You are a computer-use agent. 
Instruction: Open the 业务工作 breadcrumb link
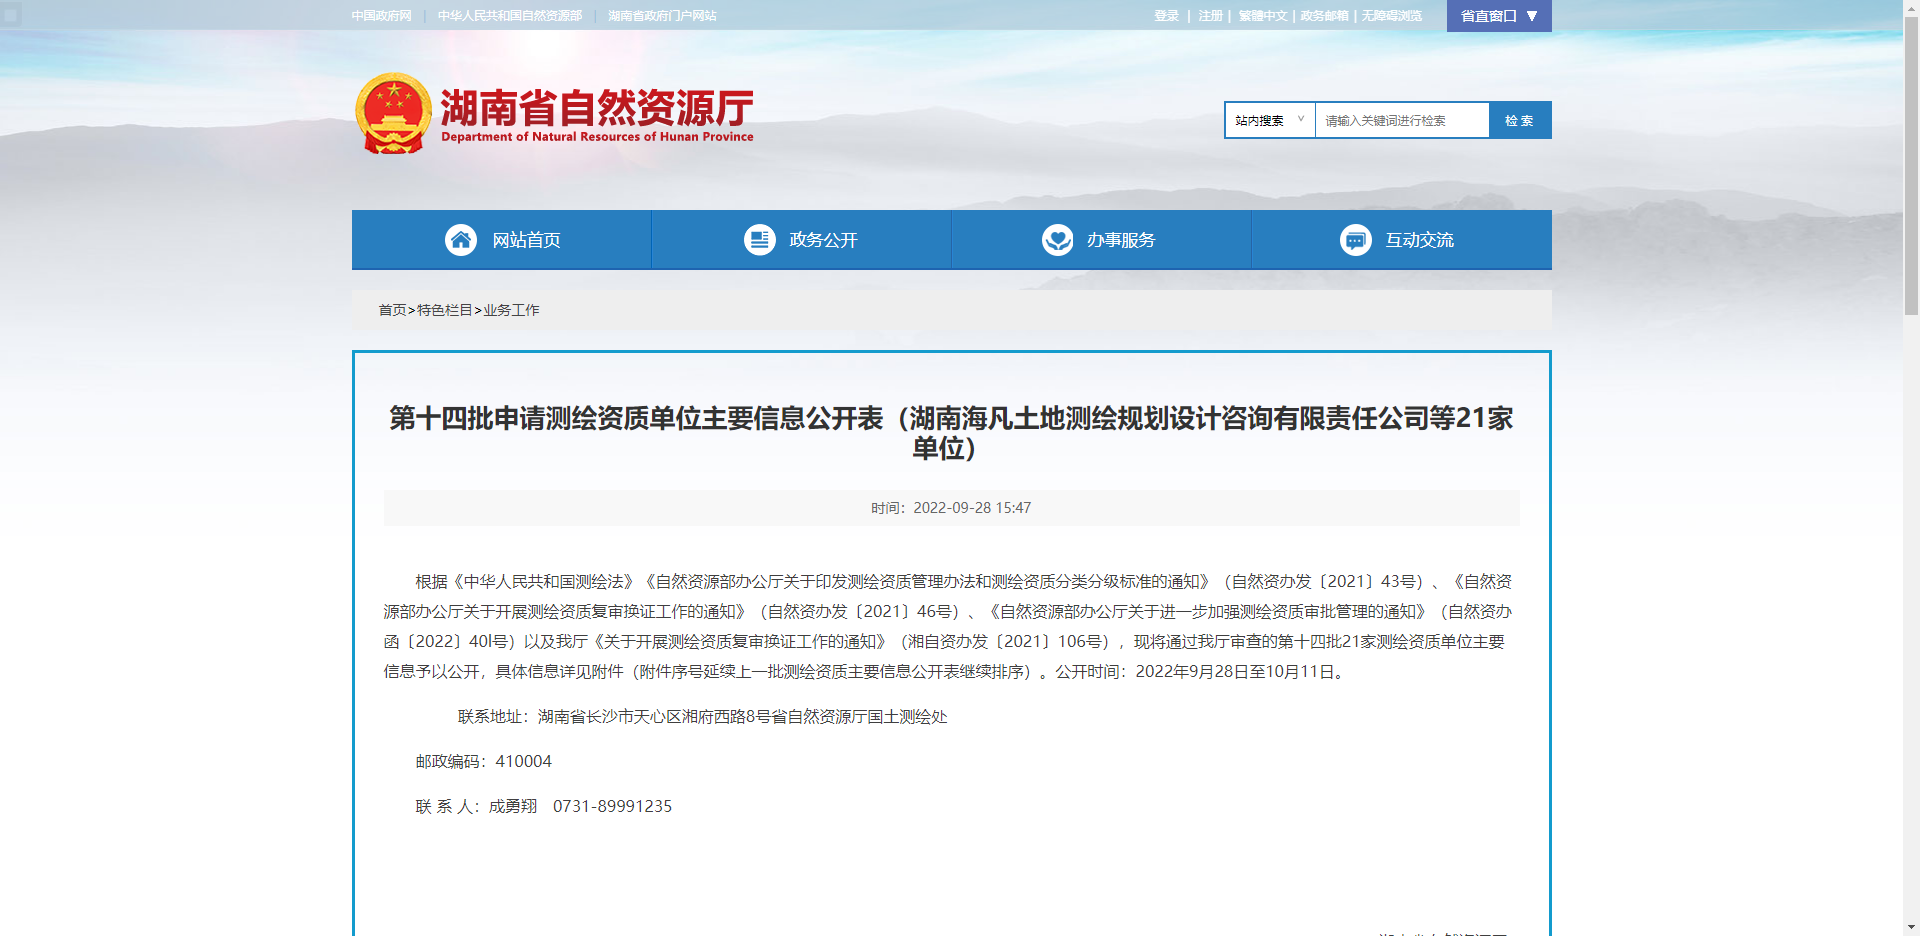click(511, 310)
